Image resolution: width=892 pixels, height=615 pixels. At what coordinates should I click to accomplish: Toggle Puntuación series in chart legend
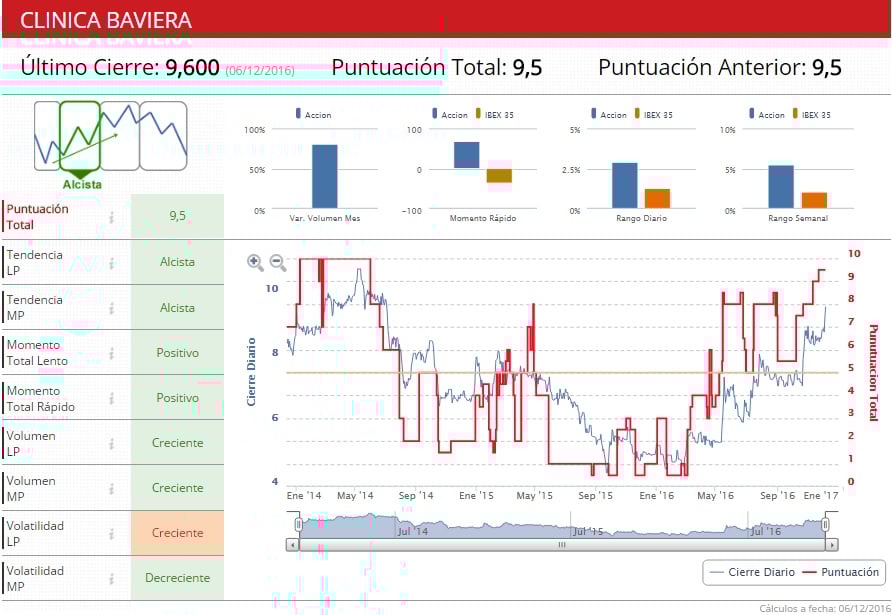pyautogui.click(x=841, y=572)
